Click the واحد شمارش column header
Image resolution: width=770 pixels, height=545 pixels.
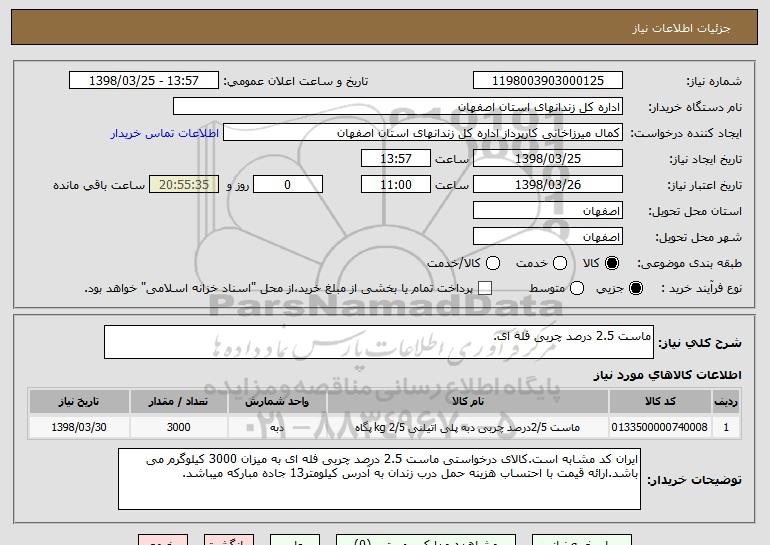point(277,402)
